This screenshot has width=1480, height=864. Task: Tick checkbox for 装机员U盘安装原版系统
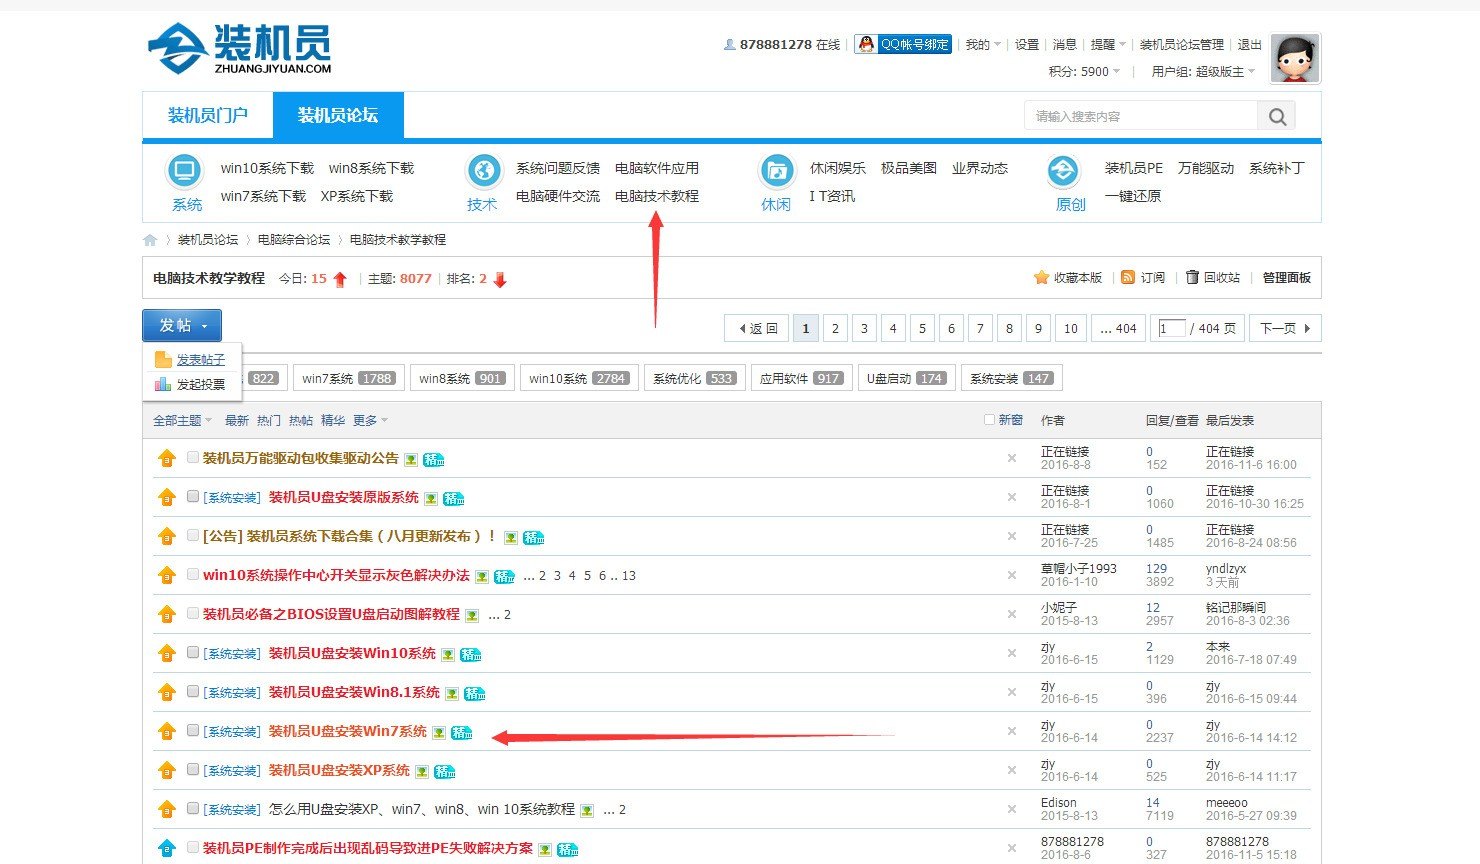pos(193,497)
